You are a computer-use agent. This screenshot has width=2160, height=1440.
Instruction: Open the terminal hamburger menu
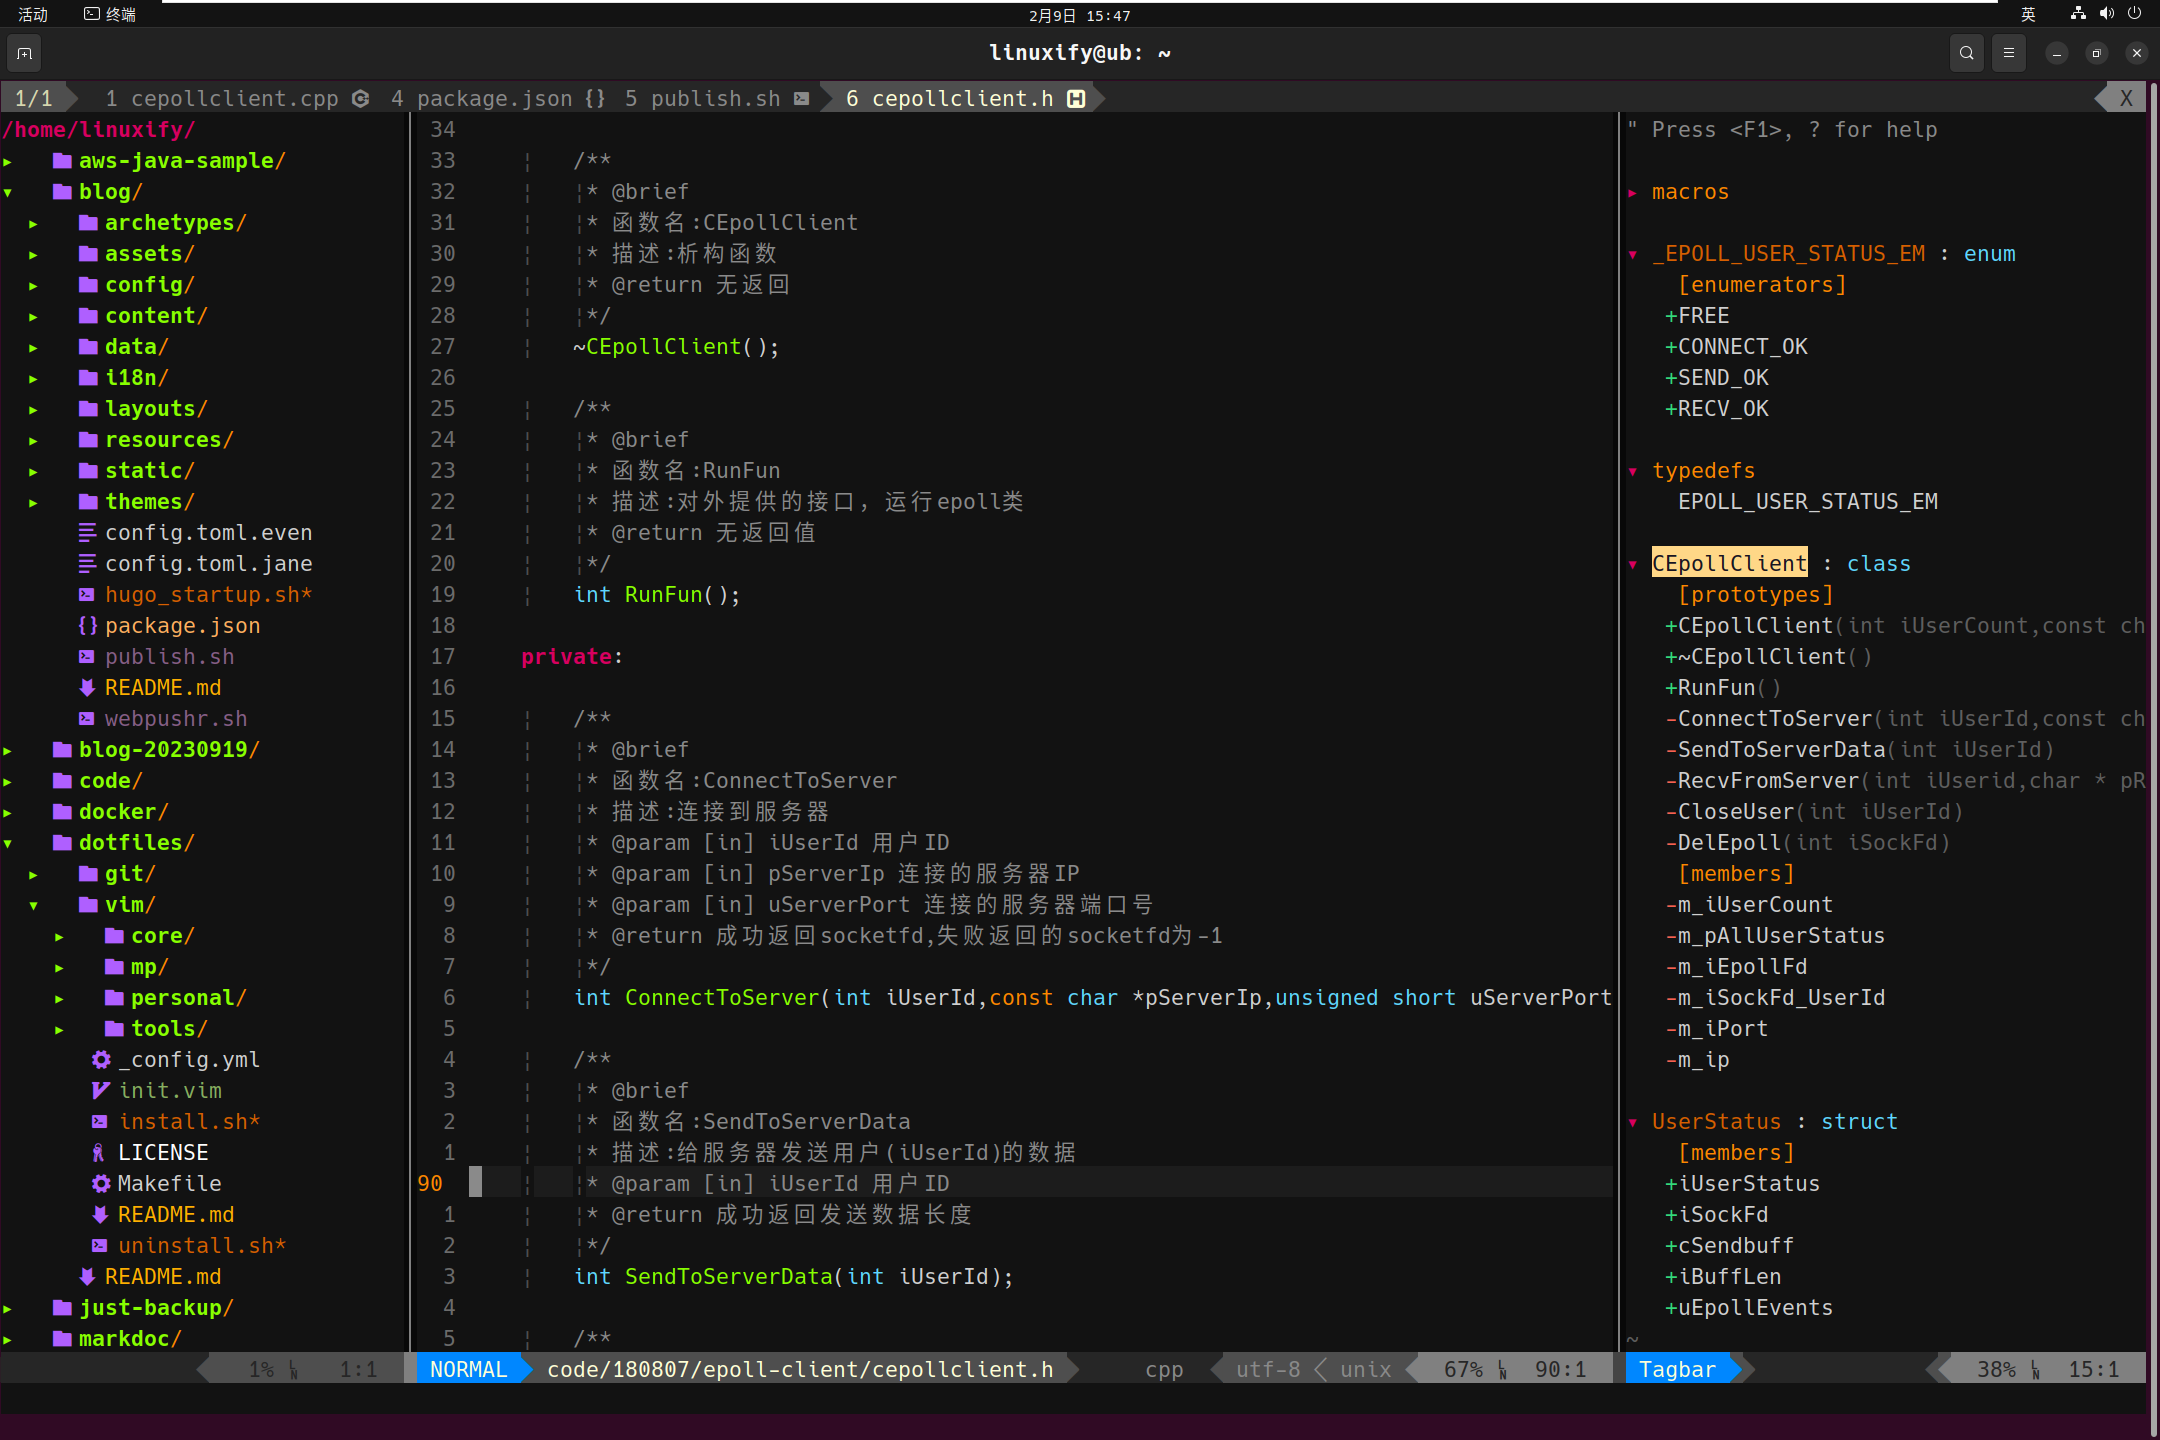pyautogui.click(x=2009, y=53)
